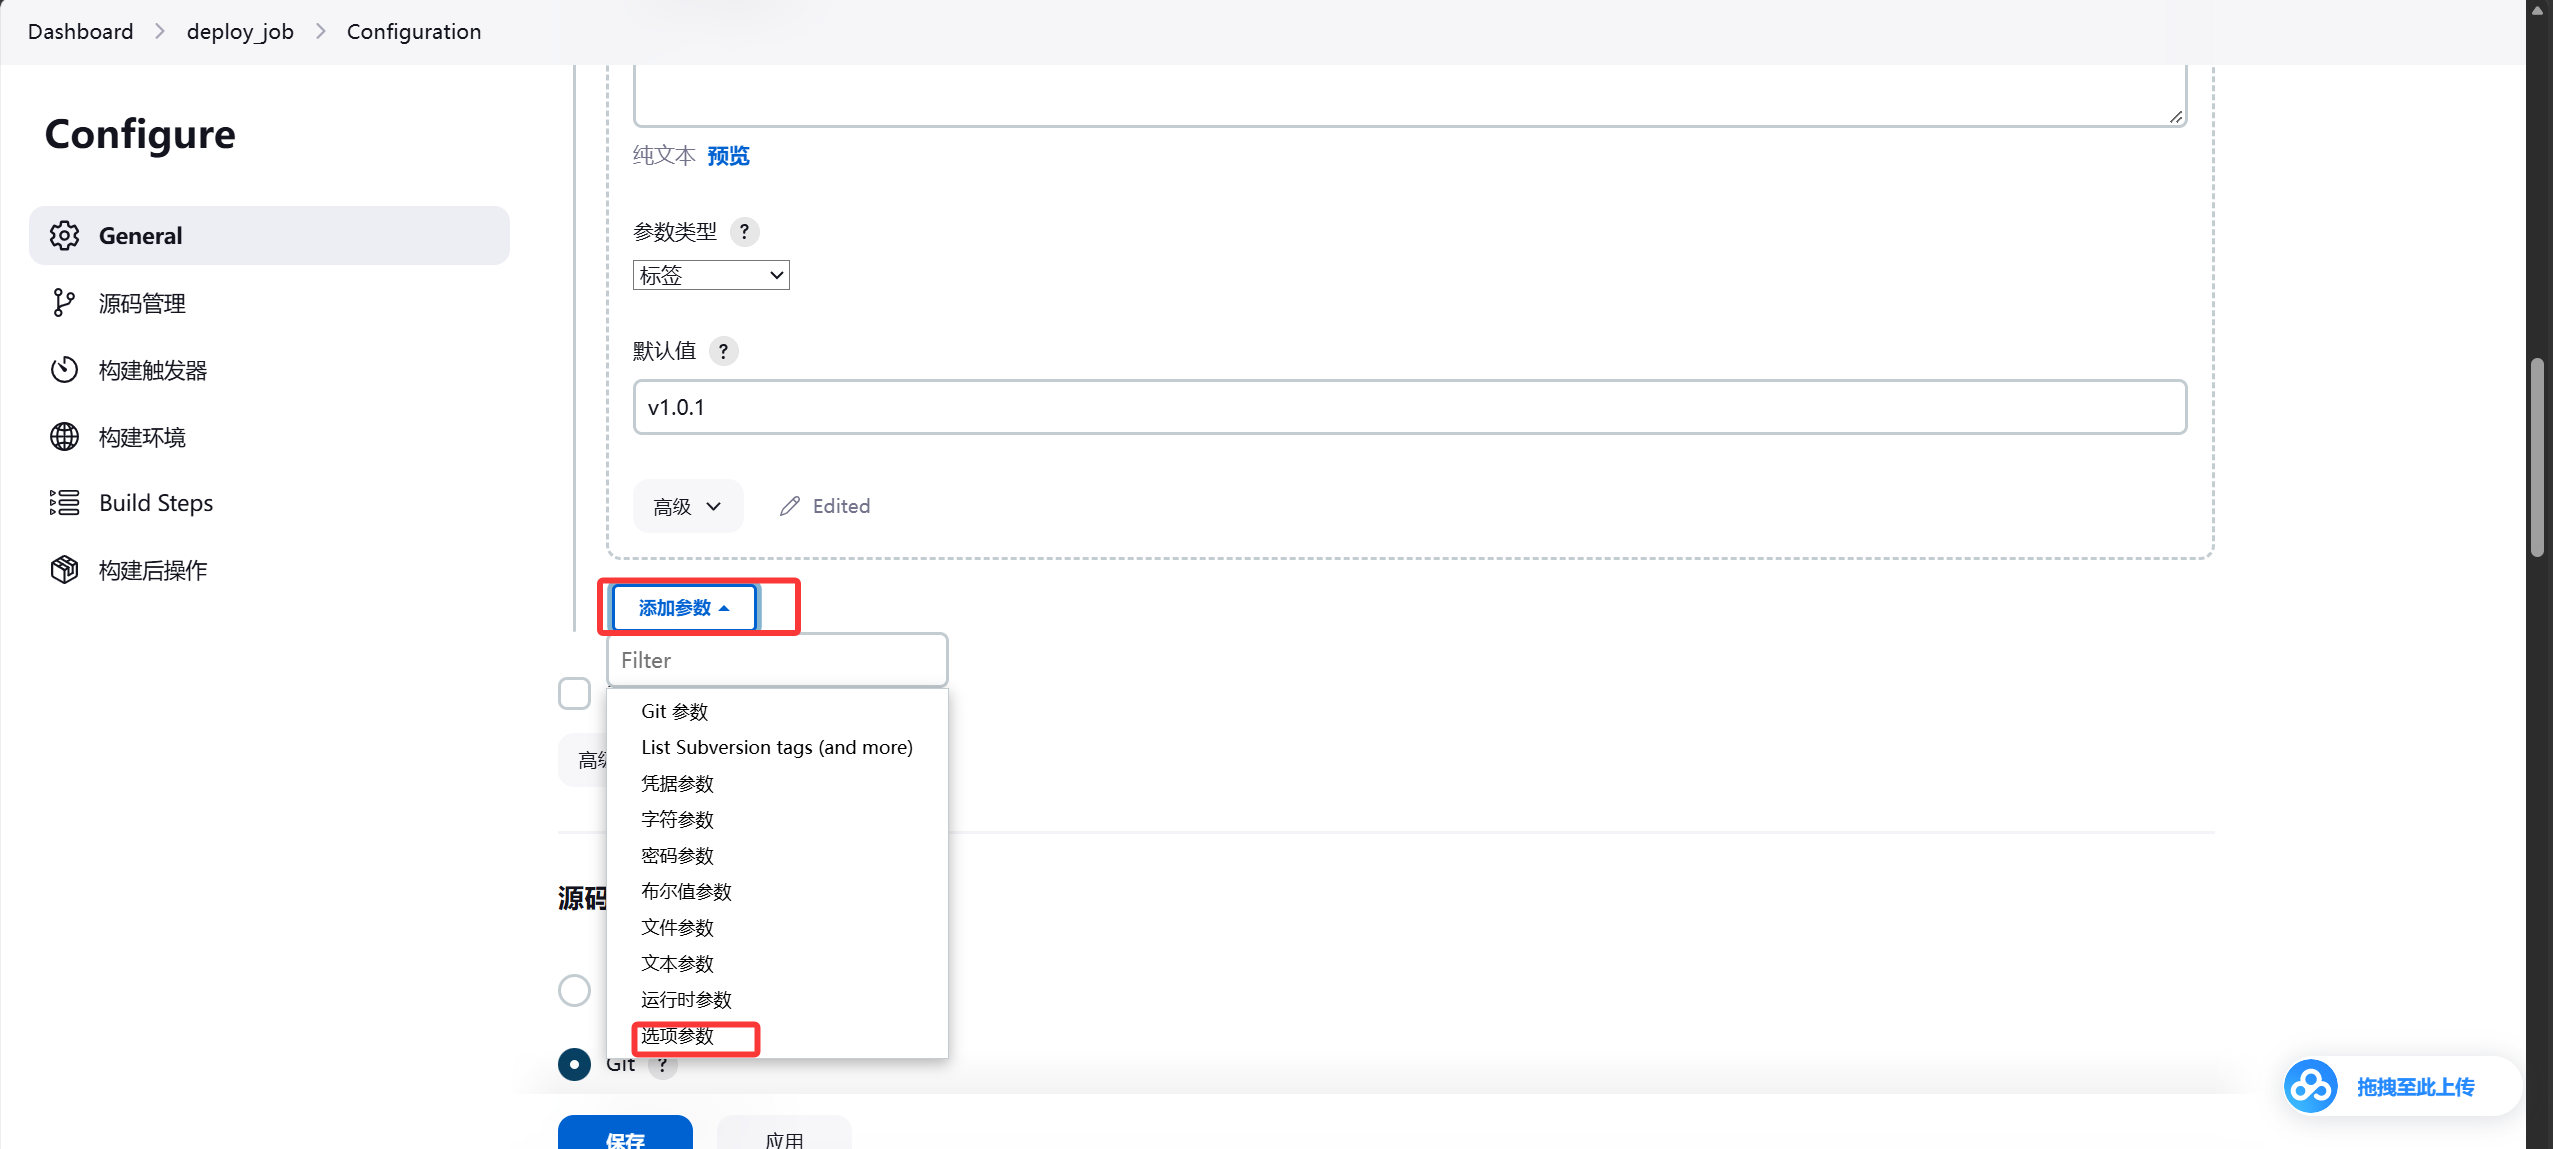Click the cloud upload icon 拖拽至此上传
Screen dimensions: 2553x1149
[x=2310, y=1086]
